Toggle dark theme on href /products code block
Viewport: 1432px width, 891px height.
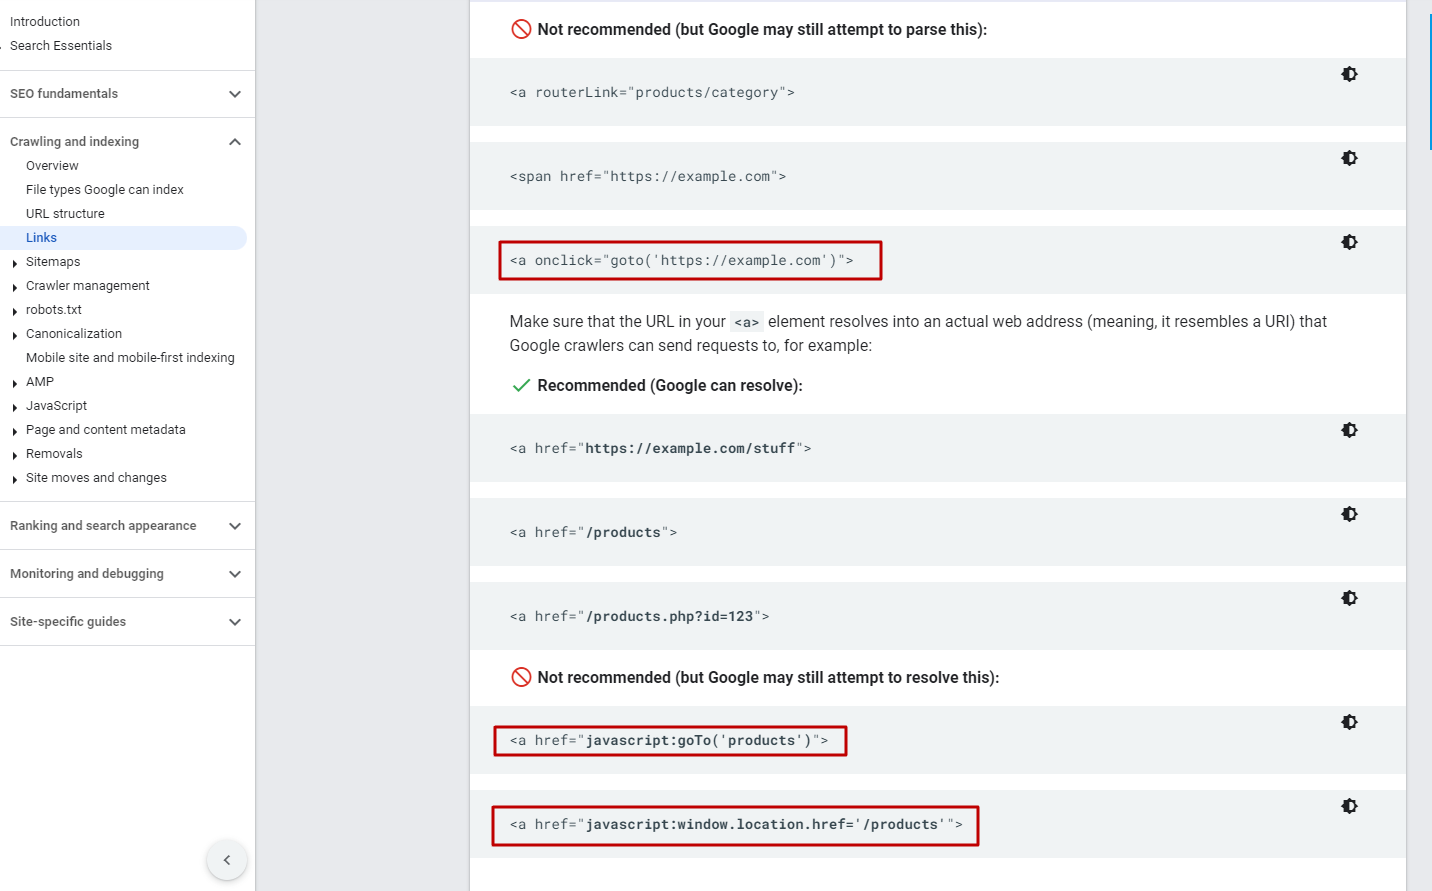[x=1349, y=514]
